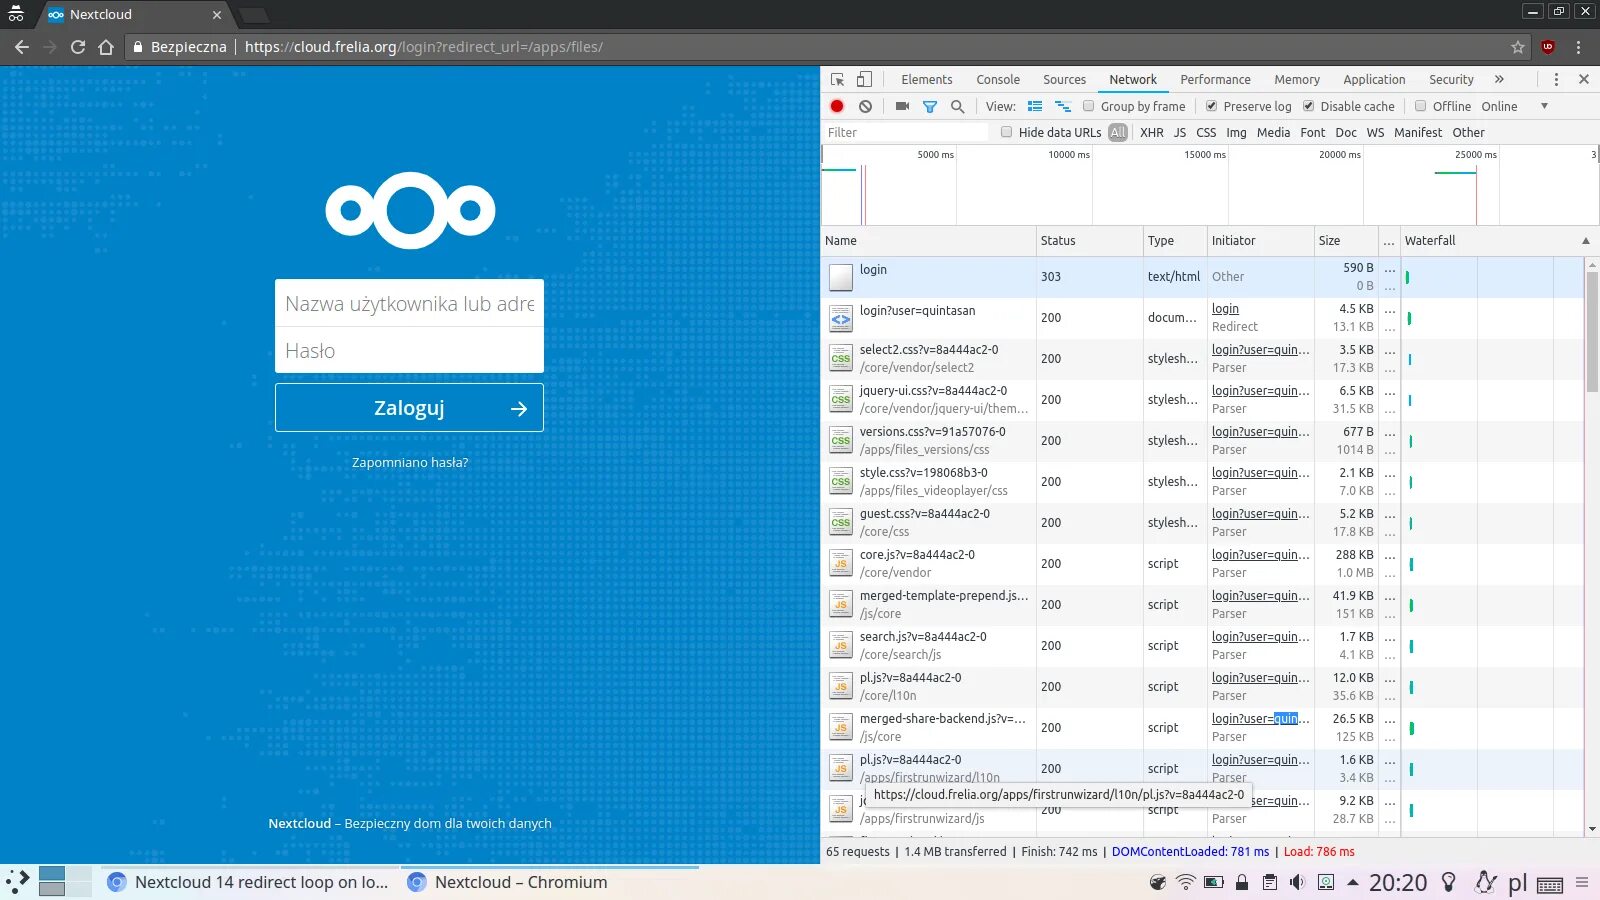Open the Sources tab
The width and height of the screenshot is (1600, 900).
pyautogui.click(x=1064, y=79)
